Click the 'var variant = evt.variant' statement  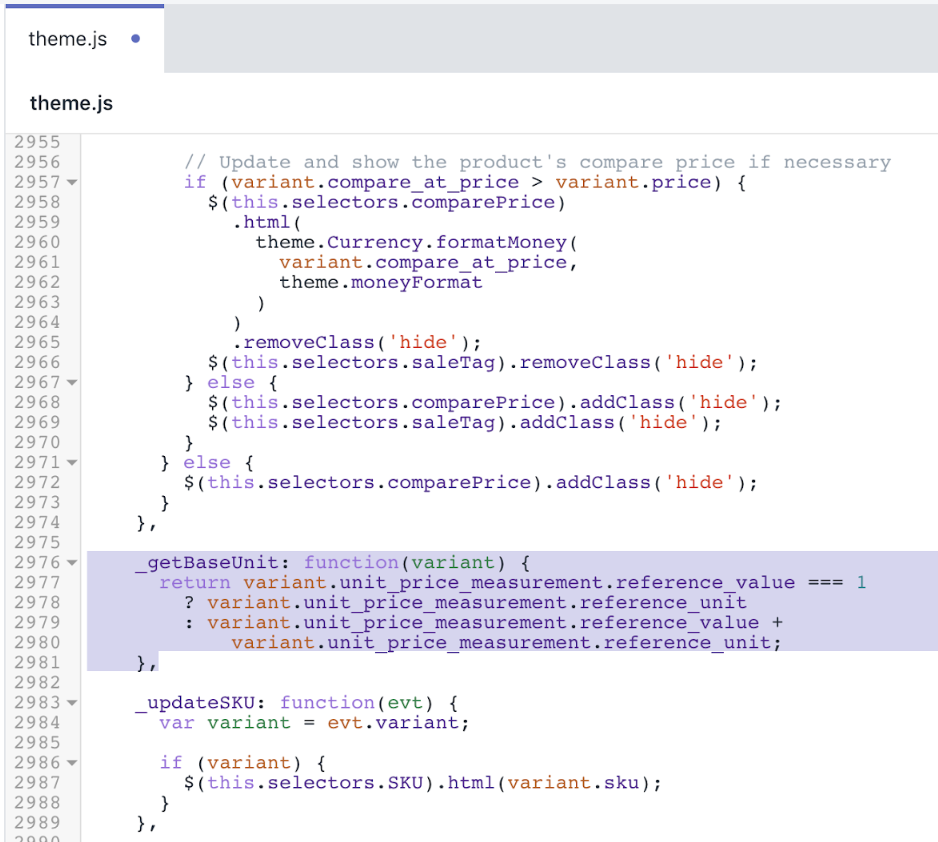point(313,722)
